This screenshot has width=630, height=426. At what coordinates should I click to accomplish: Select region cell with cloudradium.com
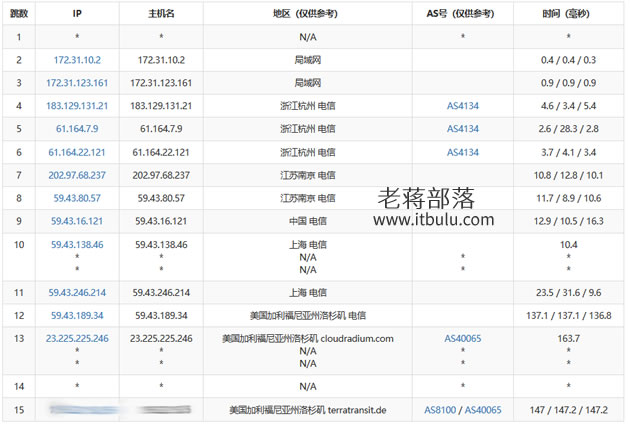[307, 350]
